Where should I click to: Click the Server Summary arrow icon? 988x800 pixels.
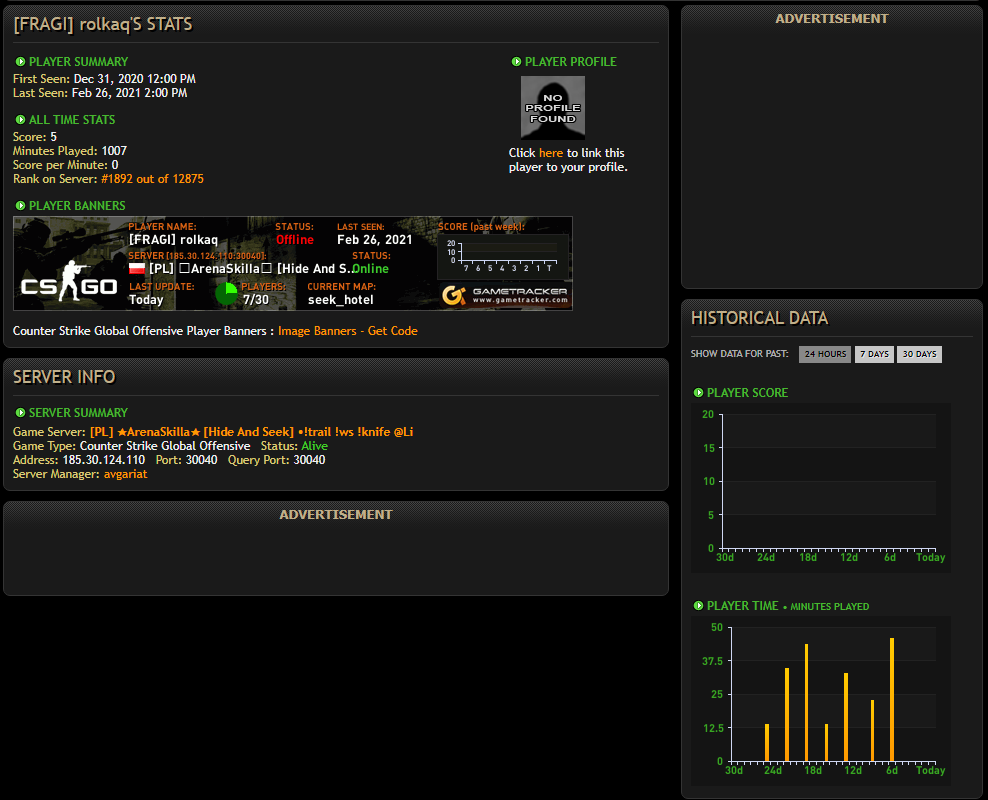[x=20, y=413]
